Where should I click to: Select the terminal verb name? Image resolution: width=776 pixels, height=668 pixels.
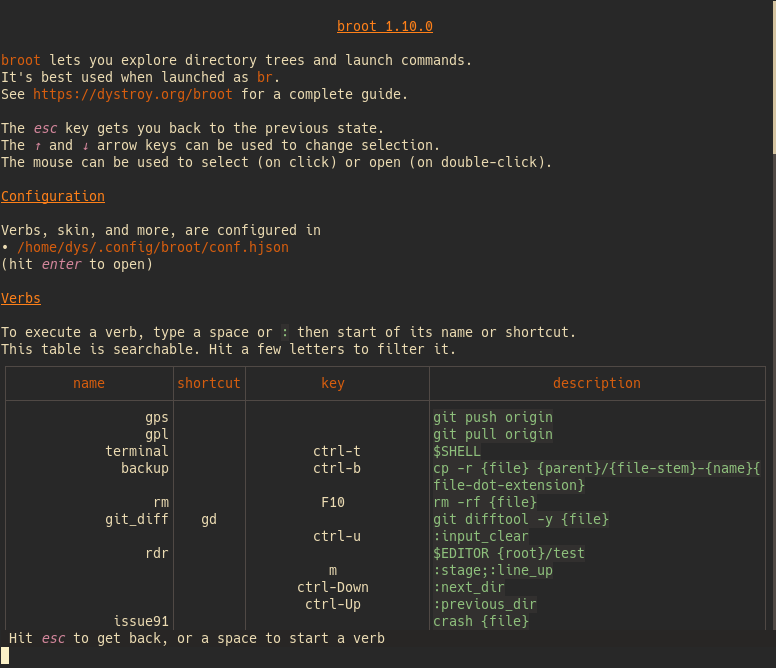pos(137,451)
